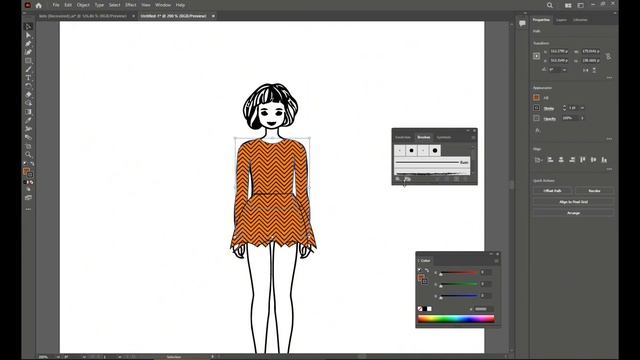Open the rotate angle dropdown
Screen dimensions: 640x360
click(564, 70)
